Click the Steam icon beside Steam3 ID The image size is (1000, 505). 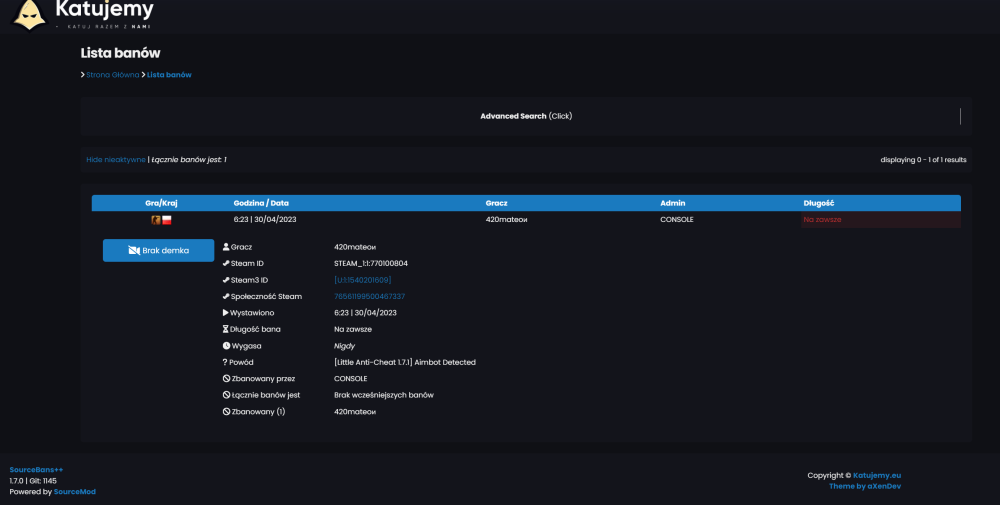(x=226, y=280)
